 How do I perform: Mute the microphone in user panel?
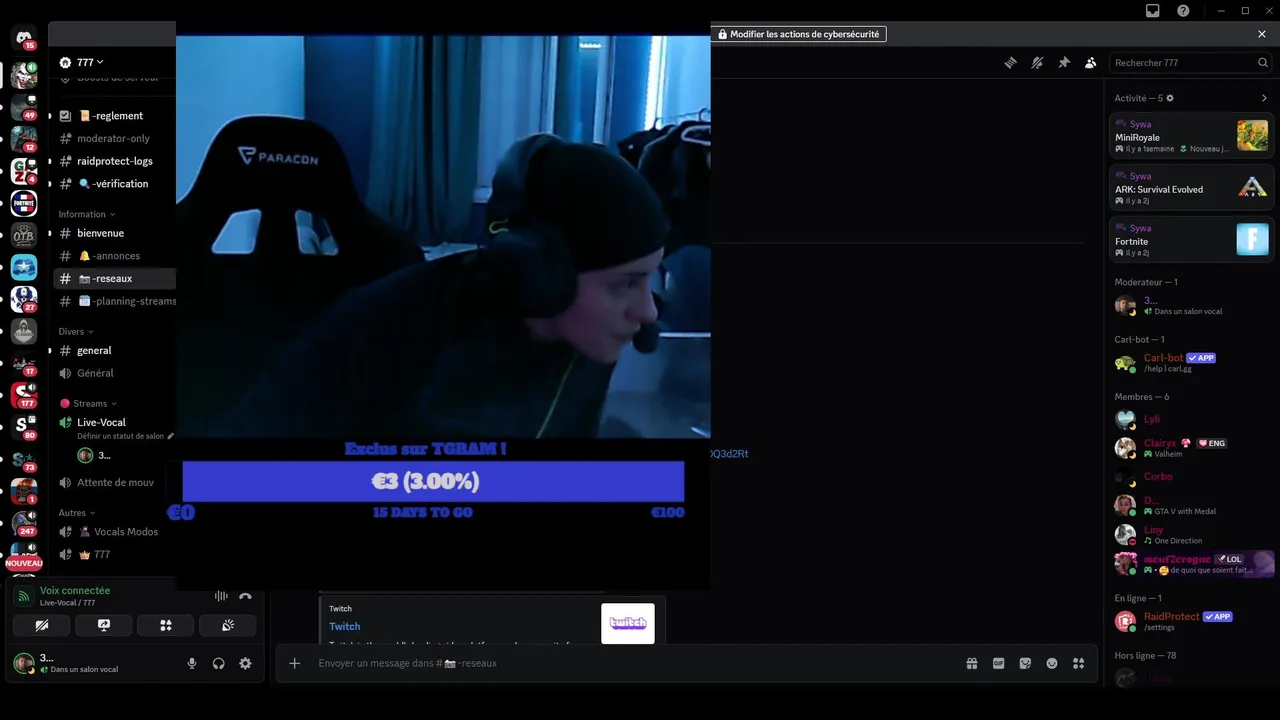pyautogui.click(x=192, y=663)
